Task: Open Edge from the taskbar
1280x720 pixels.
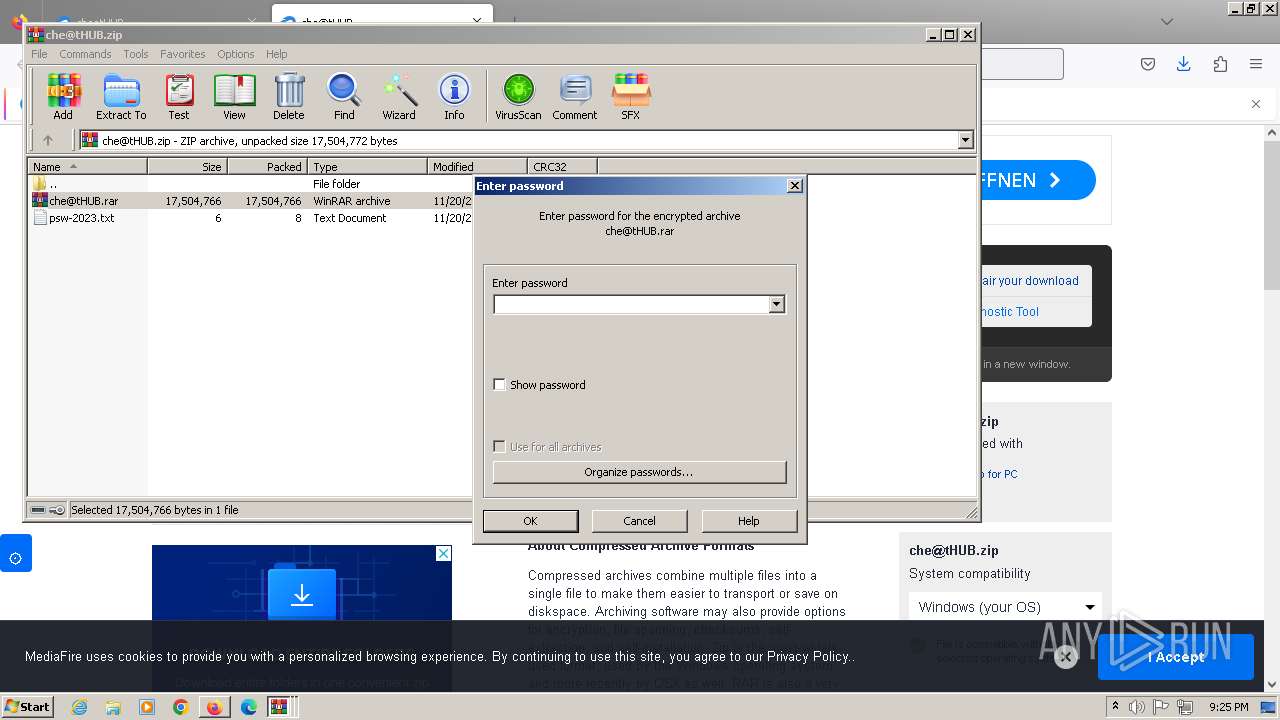Action: point(249,707)
